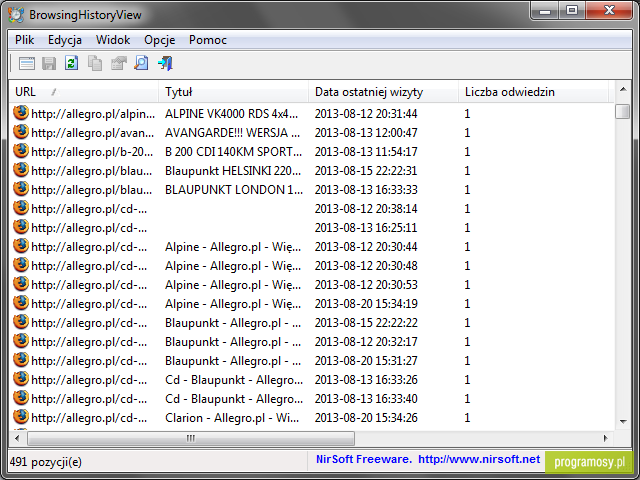Screen dimensions: 640x480
Task: Open the Opcje menu
Action: (160, 40)
